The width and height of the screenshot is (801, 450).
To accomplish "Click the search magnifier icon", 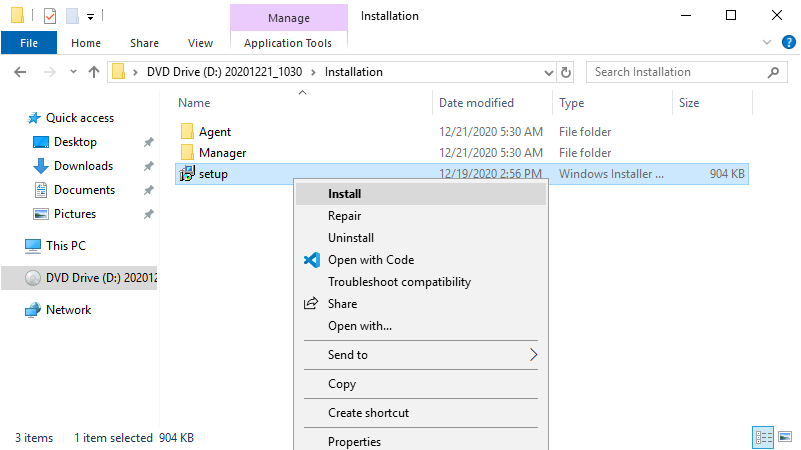I will pyautogui.click(x=772, y=72).
